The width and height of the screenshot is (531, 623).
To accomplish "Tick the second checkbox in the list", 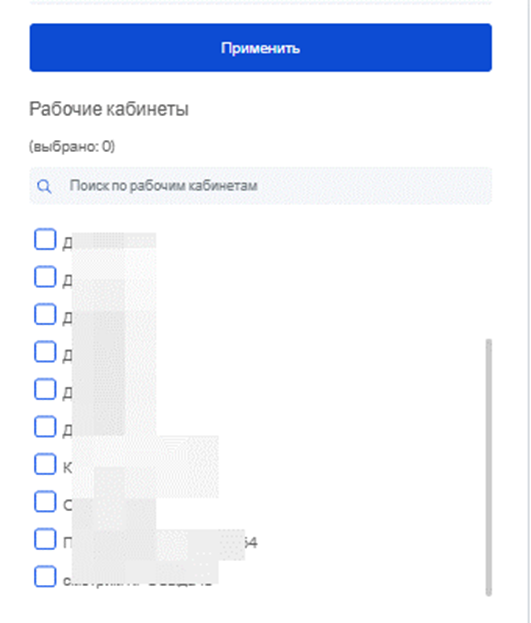I will pyautogui.click(x=45, y=277).
